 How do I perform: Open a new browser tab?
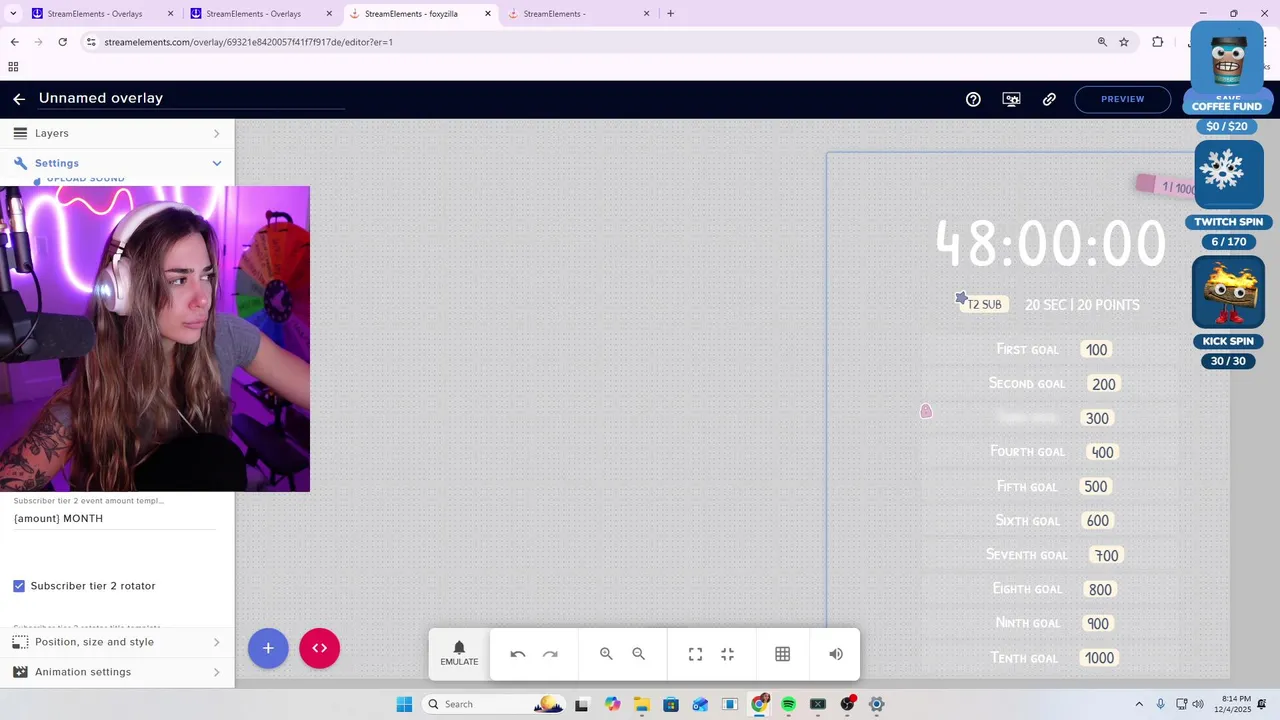670,14
